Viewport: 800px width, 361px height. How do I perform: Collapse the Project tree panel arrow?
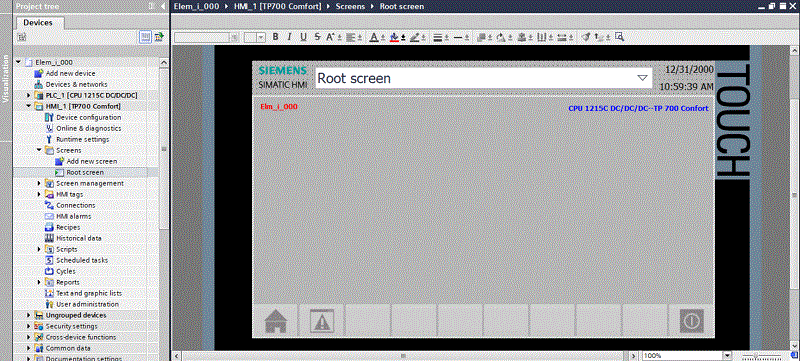click(x=163, y=7)
